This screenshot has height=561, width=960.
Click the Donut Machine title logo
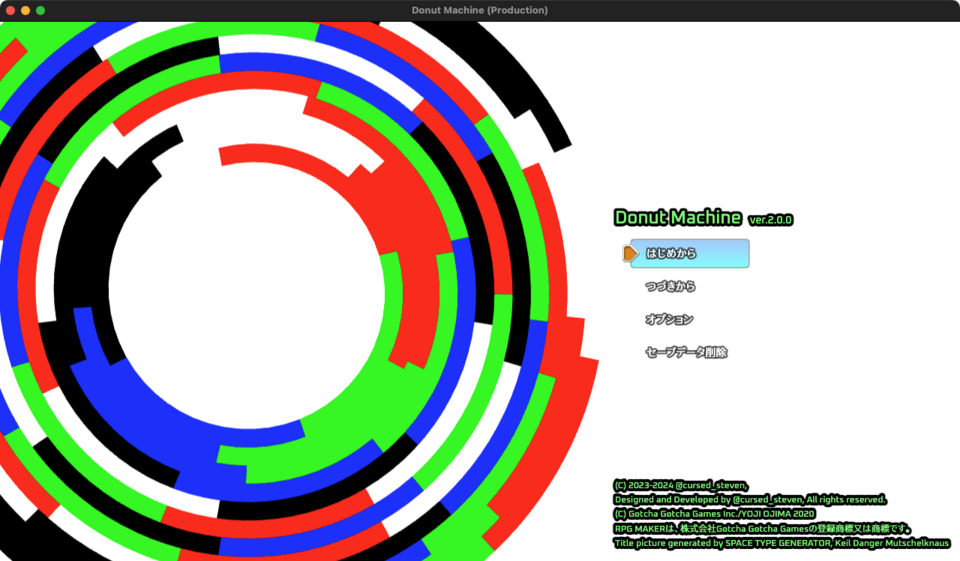point(678,217)
